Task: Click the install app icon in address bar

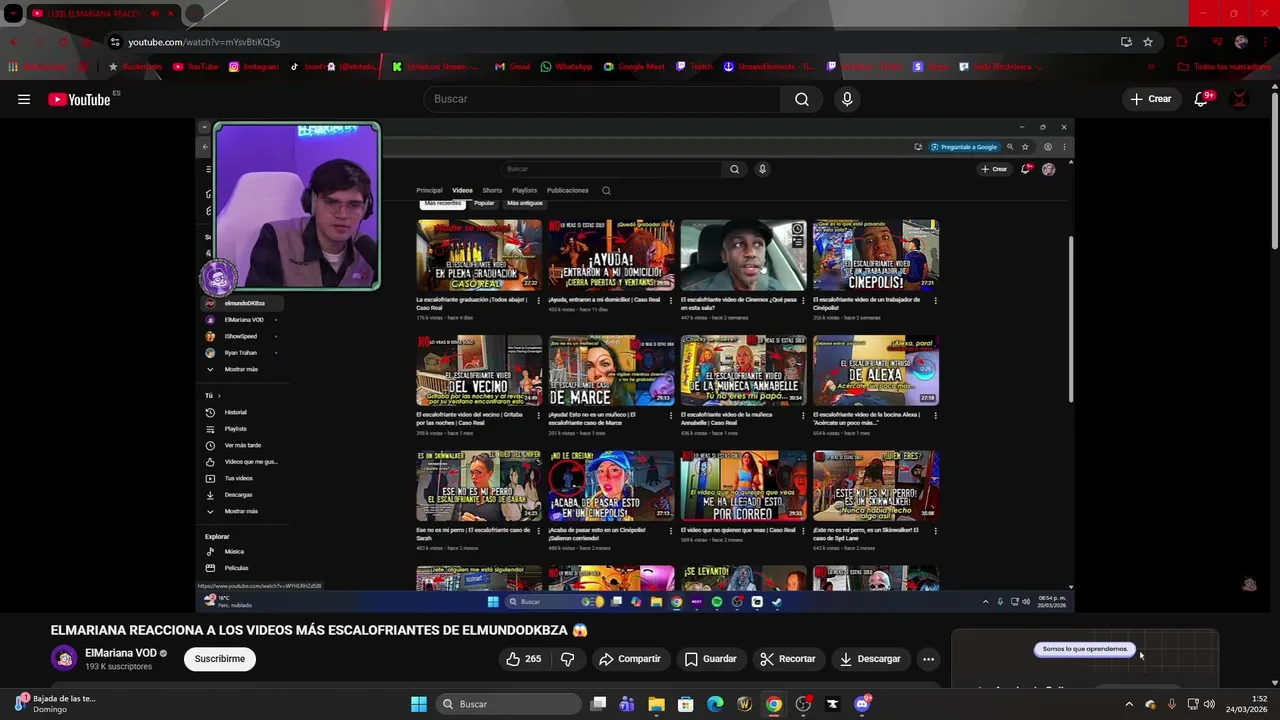Action: [1126, 42]
